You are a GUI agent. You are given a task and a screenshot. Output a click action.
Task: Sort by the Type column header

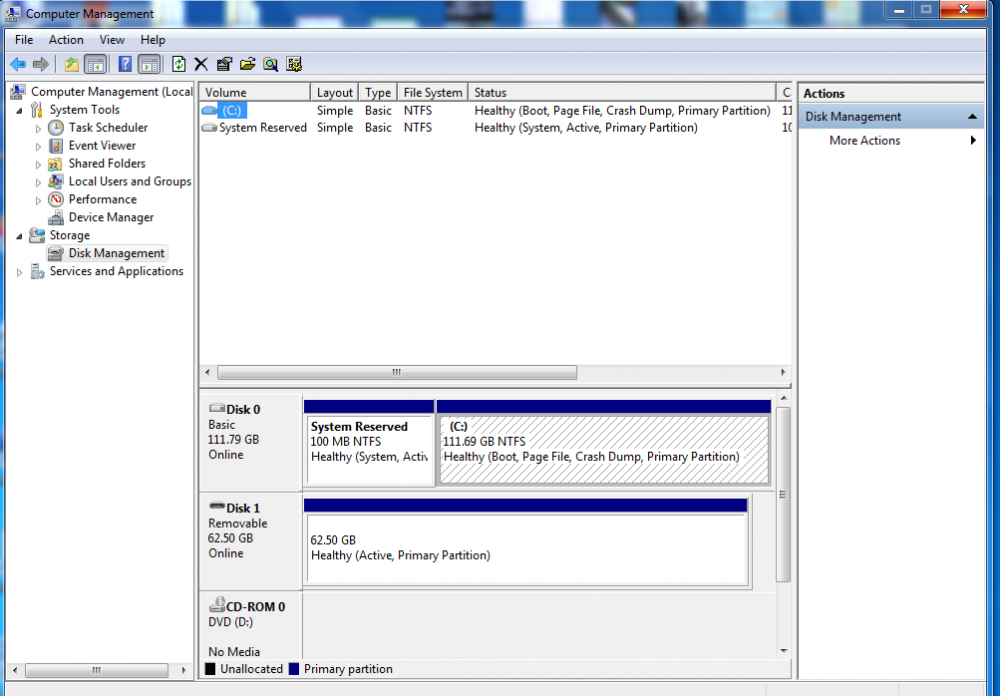click(378, 93)
